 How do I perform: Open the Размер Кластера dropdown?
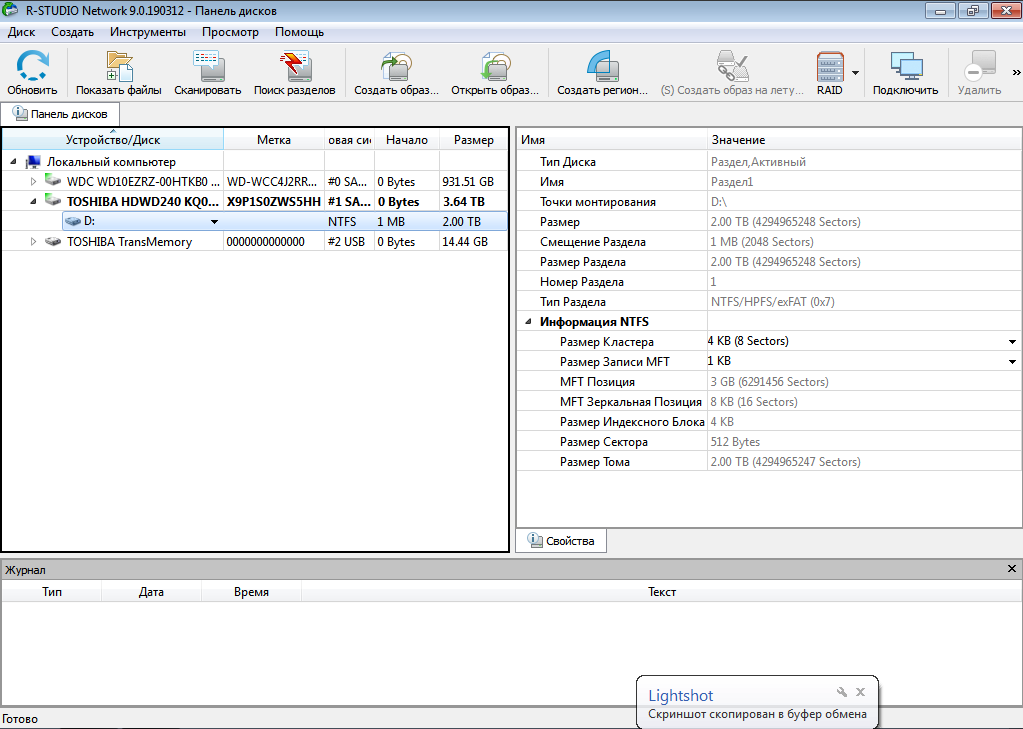click(x=1012, y=342)
